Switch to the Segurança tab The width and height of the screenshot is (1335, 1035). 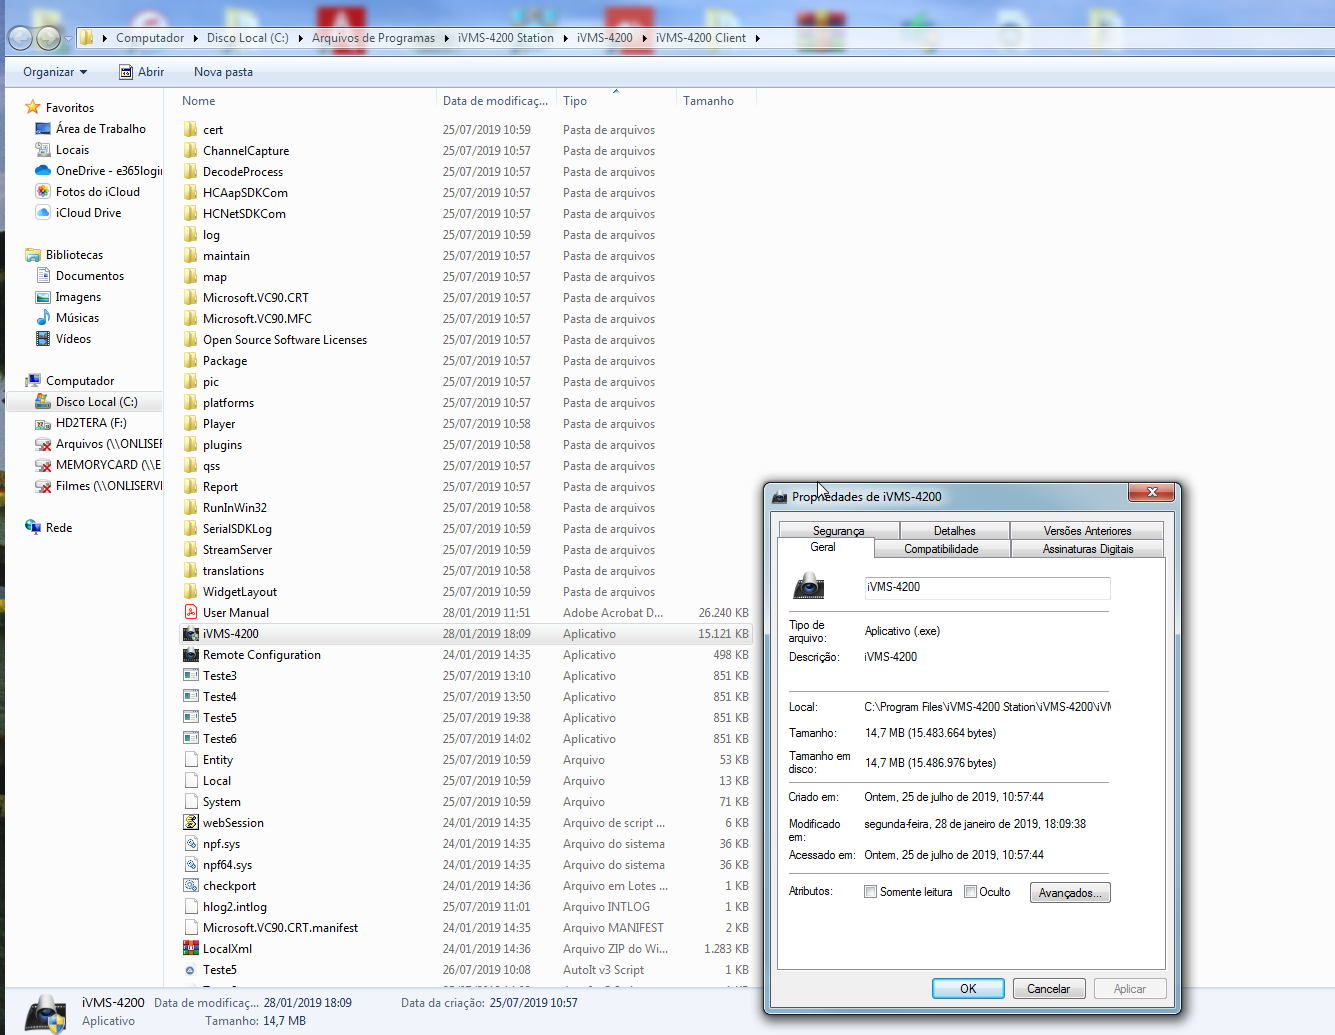pyautogui.click(x=839, y=531)
